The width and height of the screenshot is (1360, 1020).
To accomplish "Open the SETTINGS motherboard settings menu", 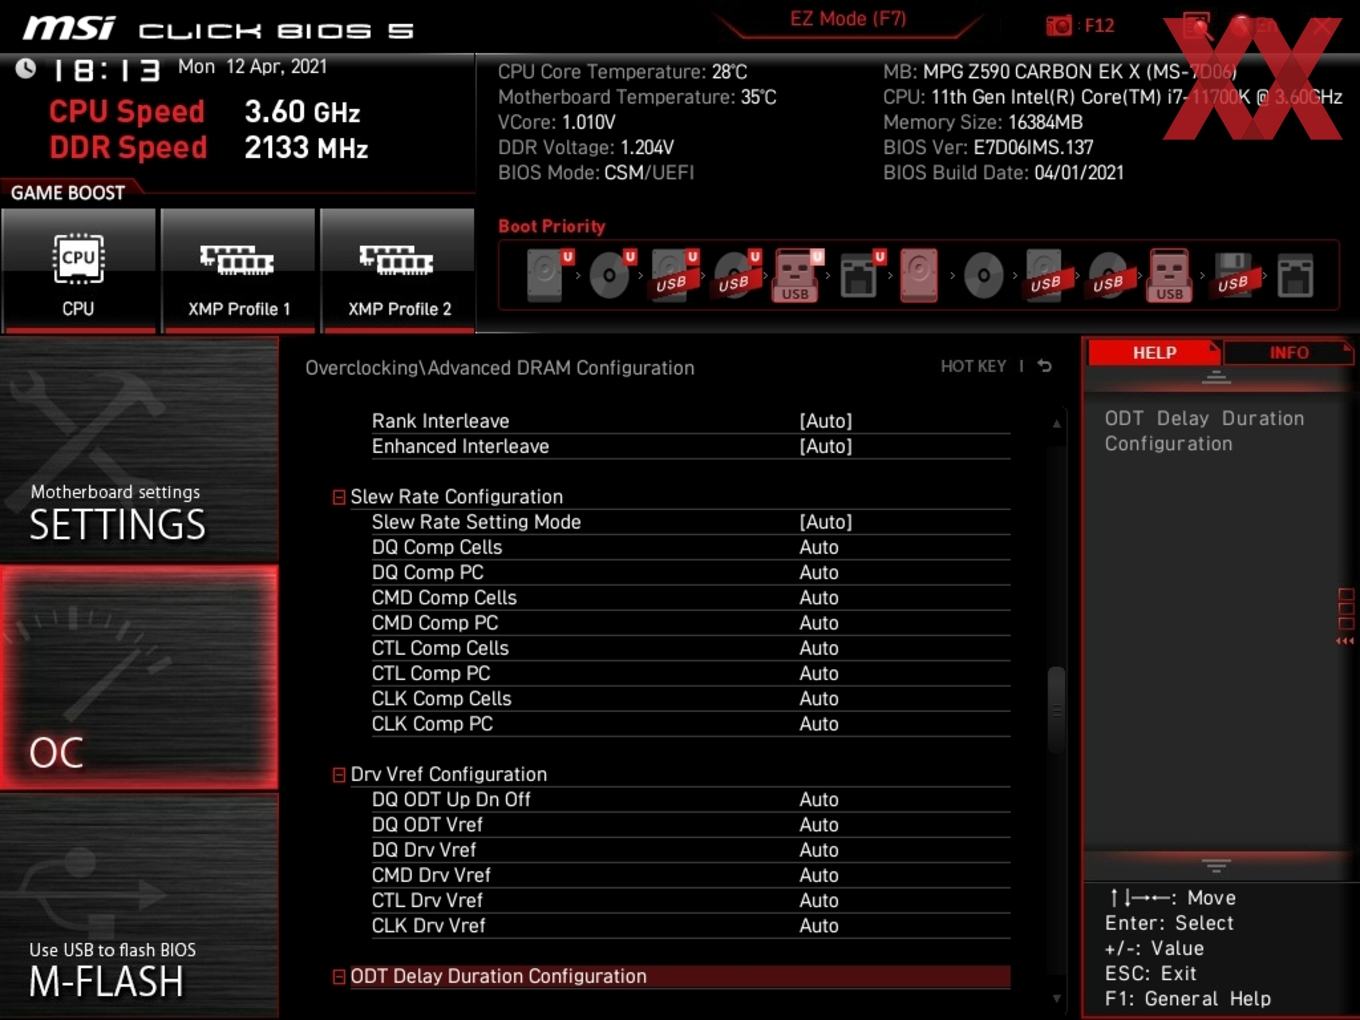I will click(139, 451).
